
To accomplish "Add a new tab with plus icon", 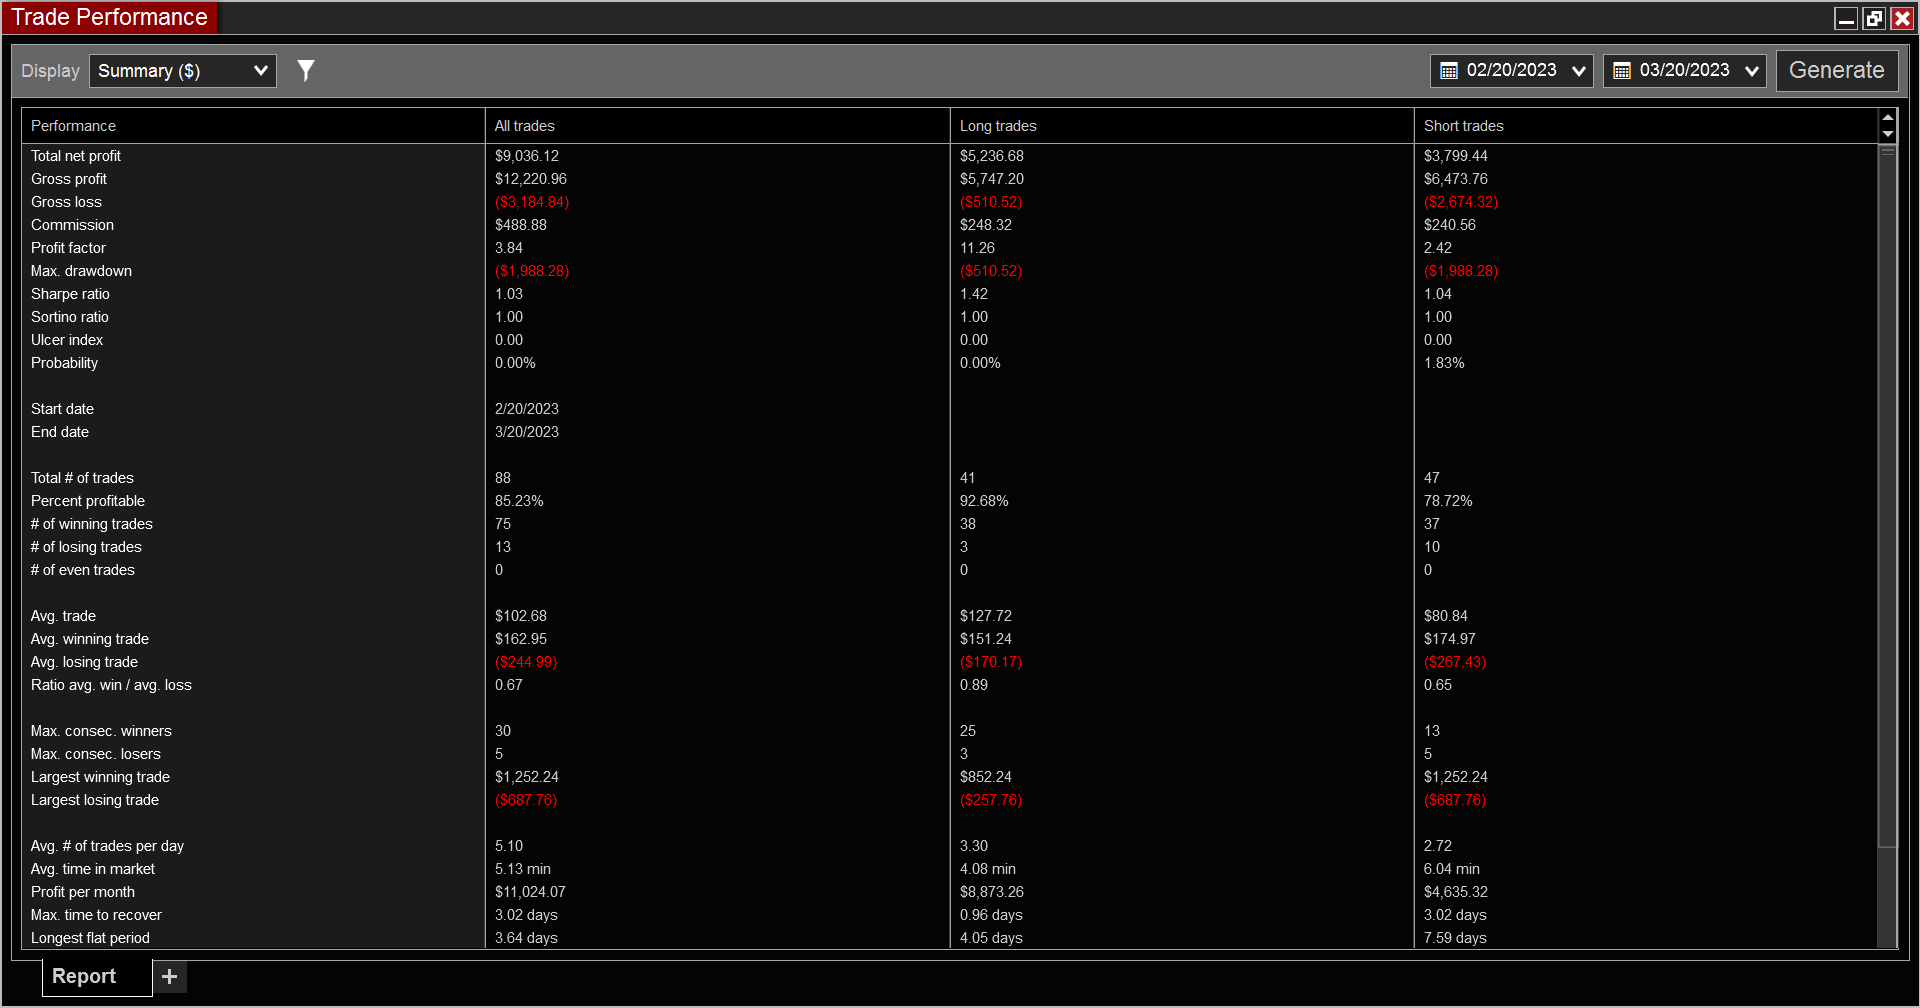I will [x=170, y=976].
